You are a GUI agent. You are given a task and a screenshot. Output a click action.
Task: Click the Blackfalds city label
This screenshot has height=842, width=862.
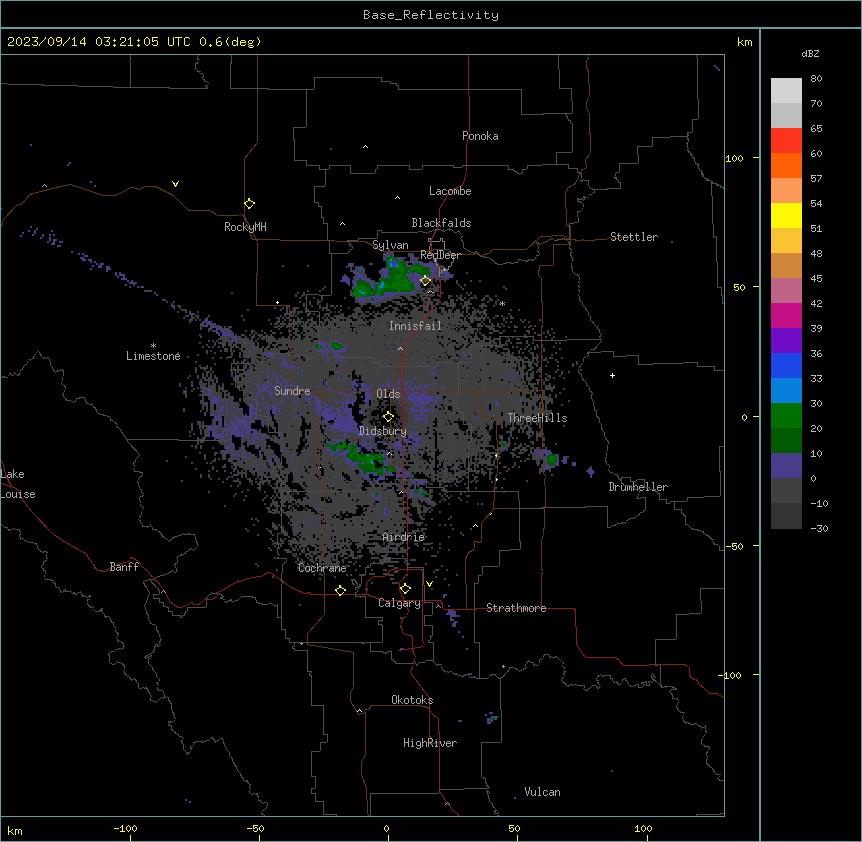coord(441,223)
